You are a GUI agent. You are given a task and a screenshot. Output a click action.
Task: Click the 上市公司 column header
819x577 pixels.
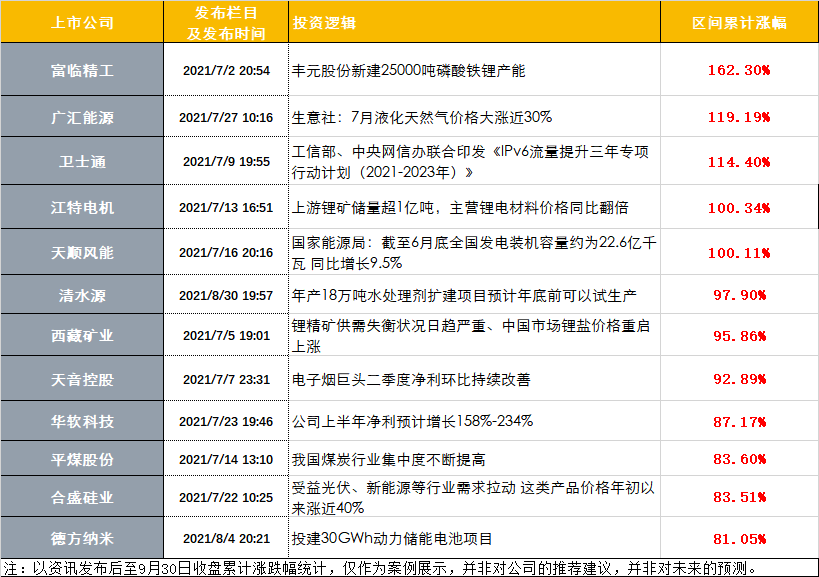pos(82,22)
